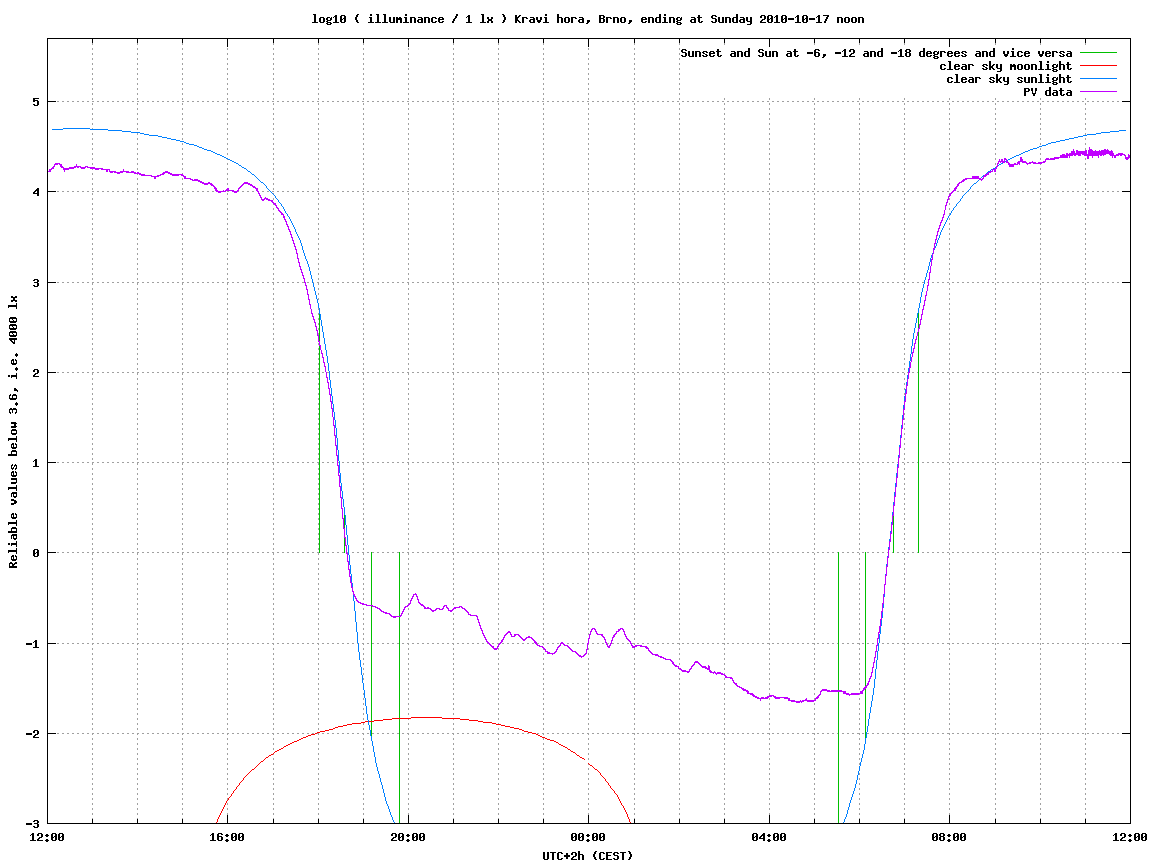Click the green marker line just before 20:00

coord(399,688)
